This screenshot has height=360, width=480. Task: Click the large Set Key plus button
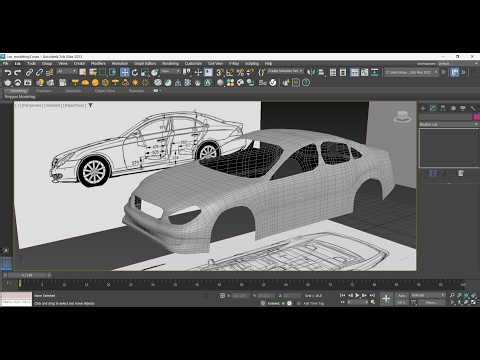(386, 299)
